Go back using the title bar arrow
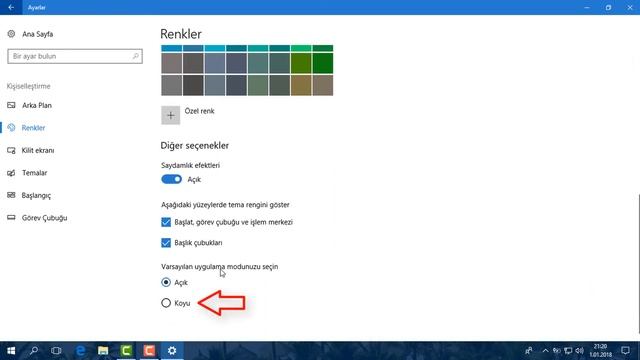The image size is (640, 360). 11,7
